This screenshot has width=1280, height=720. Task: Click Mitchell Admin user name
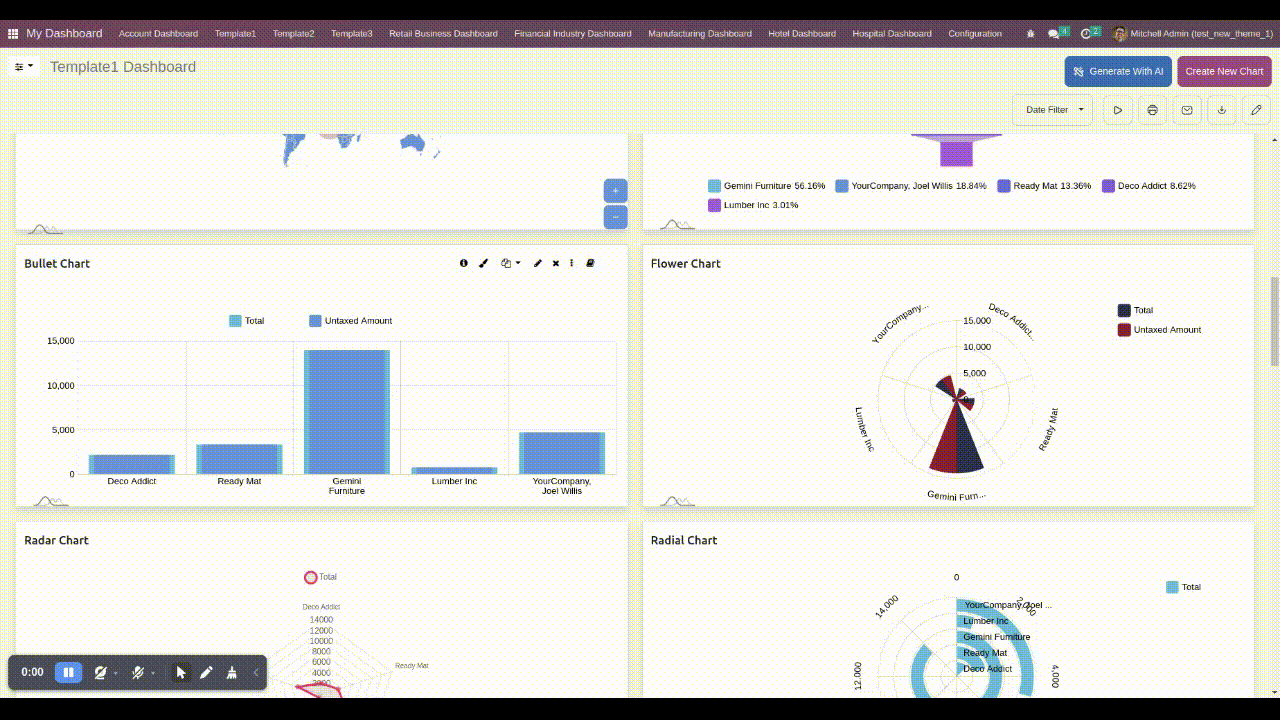point(1202,33)
